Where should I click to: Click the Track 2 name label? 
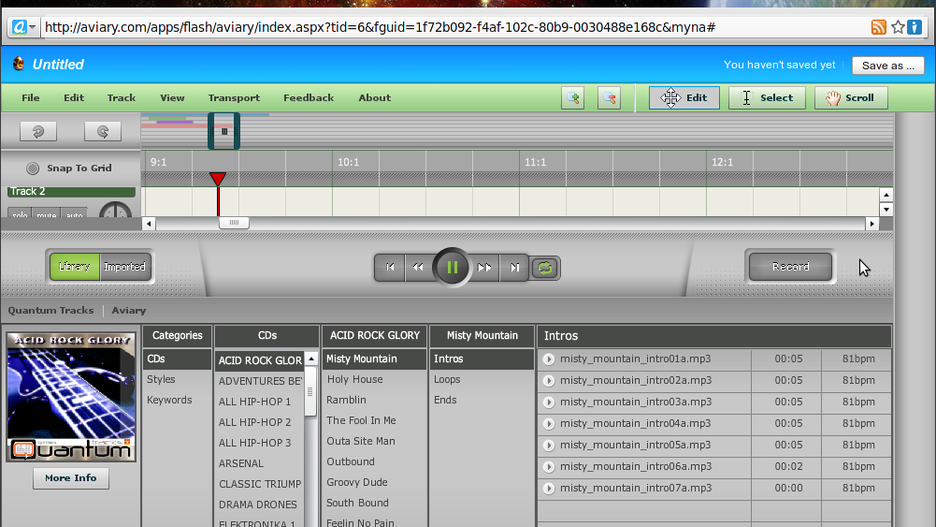tap(71, 192)
